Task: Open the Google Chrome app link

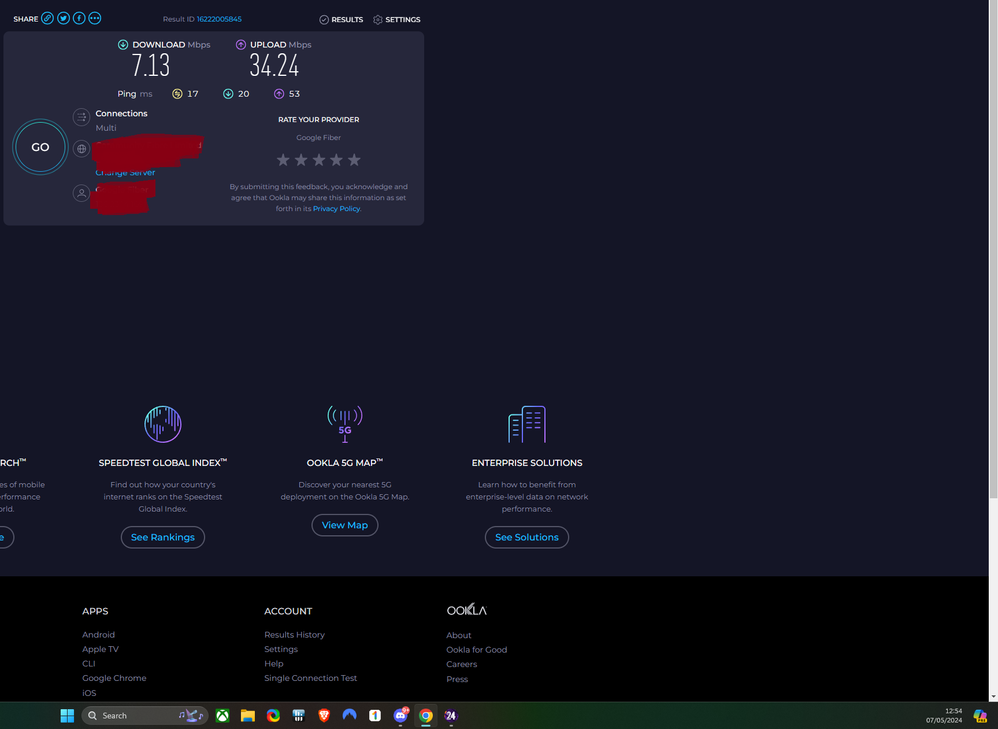Action: [114, 678]
